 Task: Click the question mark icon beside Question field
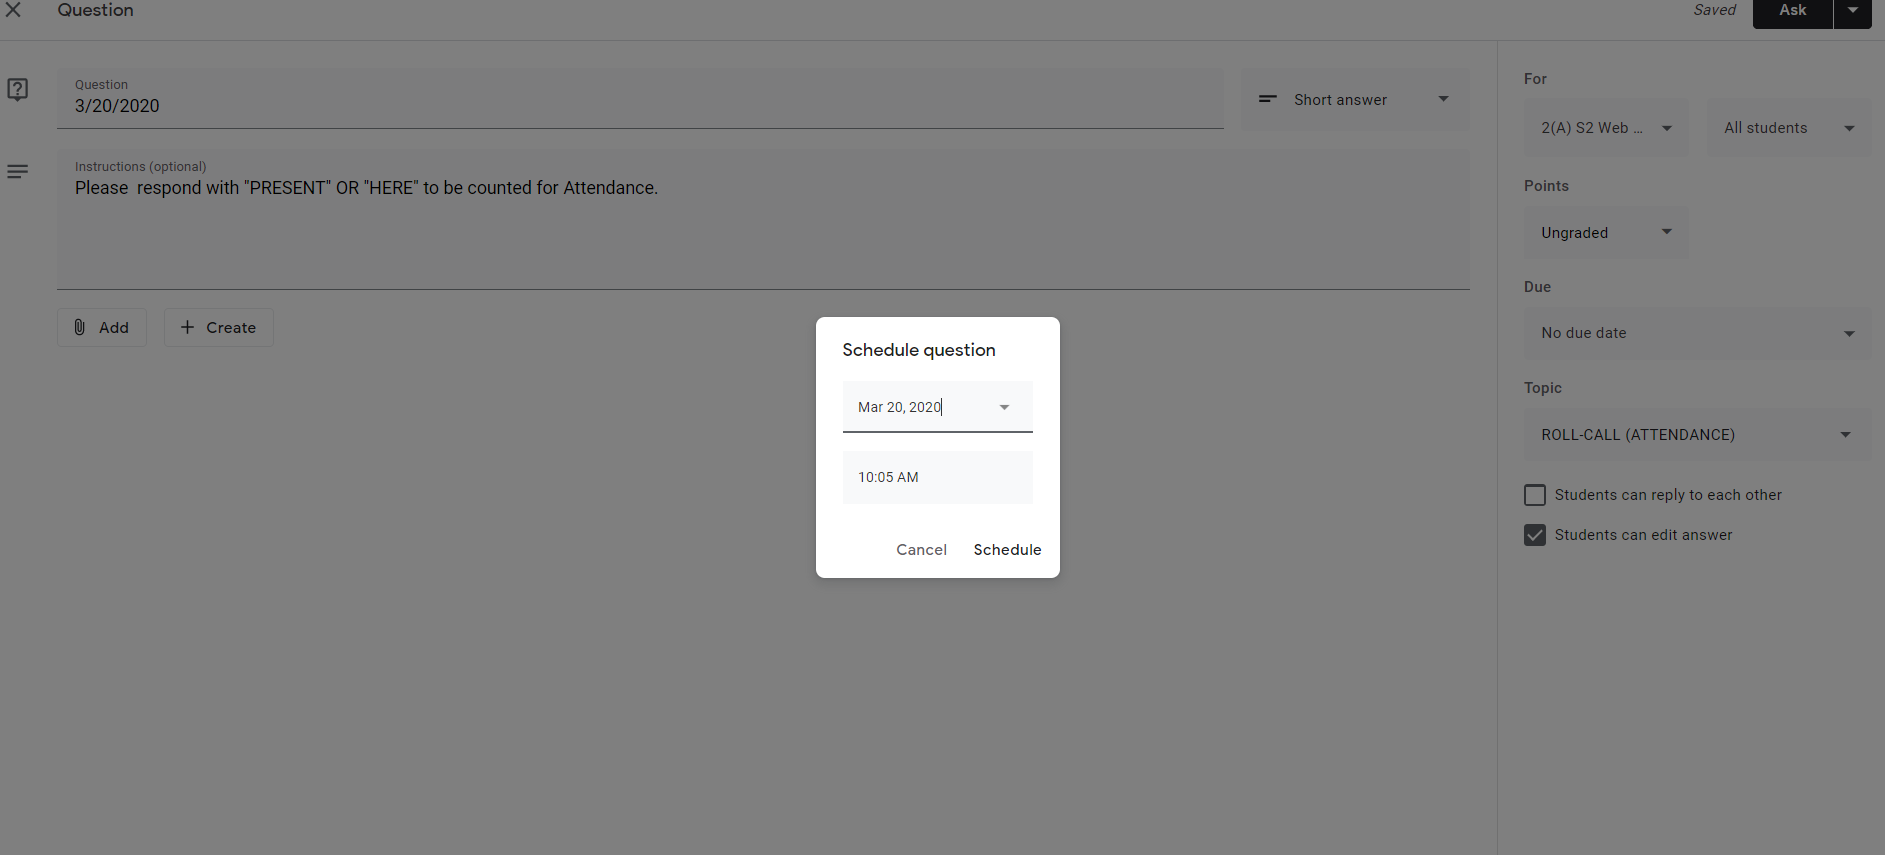coord(18,90)
